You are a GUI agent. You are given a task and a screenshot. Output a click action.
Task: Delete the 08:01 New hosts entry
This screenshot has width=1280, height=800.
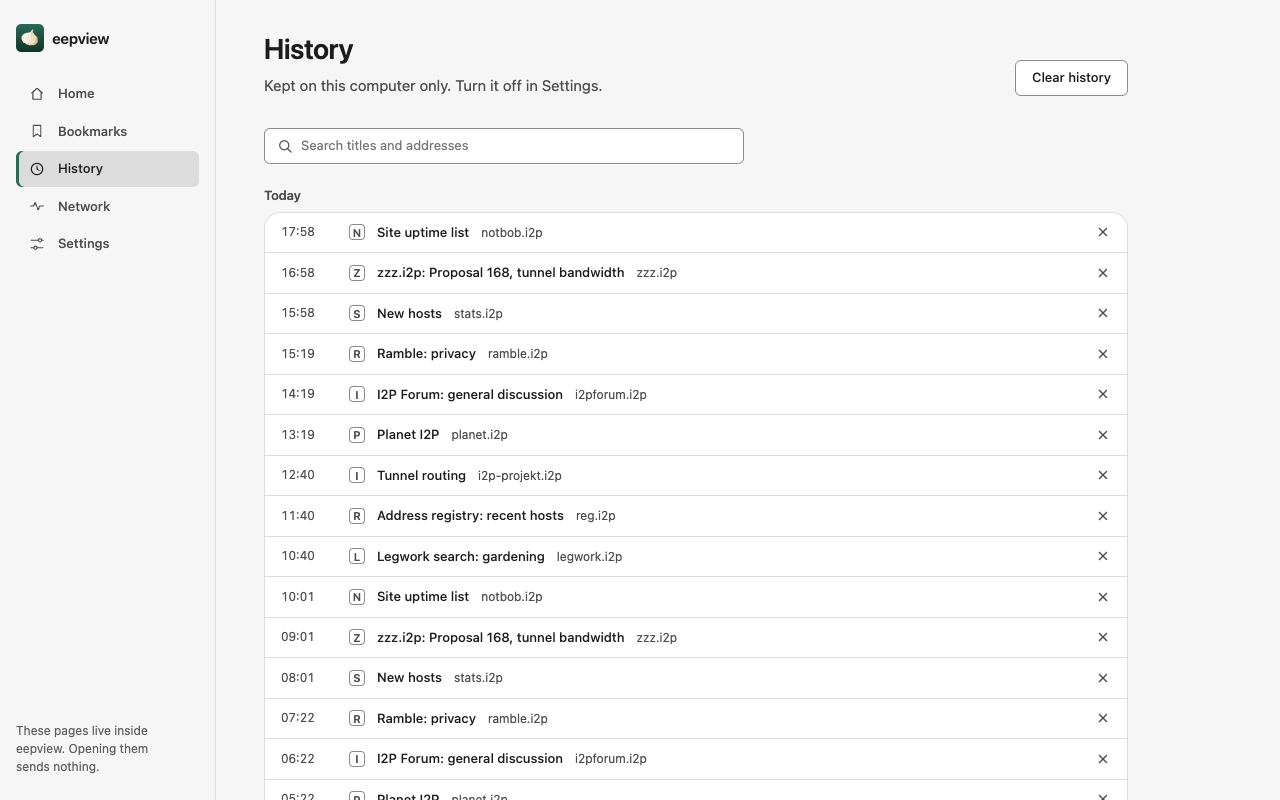coord(1103,678)
